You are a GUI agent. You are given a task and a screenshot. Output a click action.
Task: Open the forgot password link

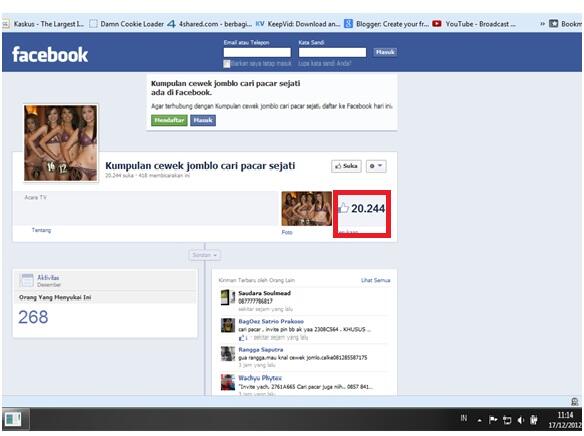pyautogui.click(x=324, y=64)
